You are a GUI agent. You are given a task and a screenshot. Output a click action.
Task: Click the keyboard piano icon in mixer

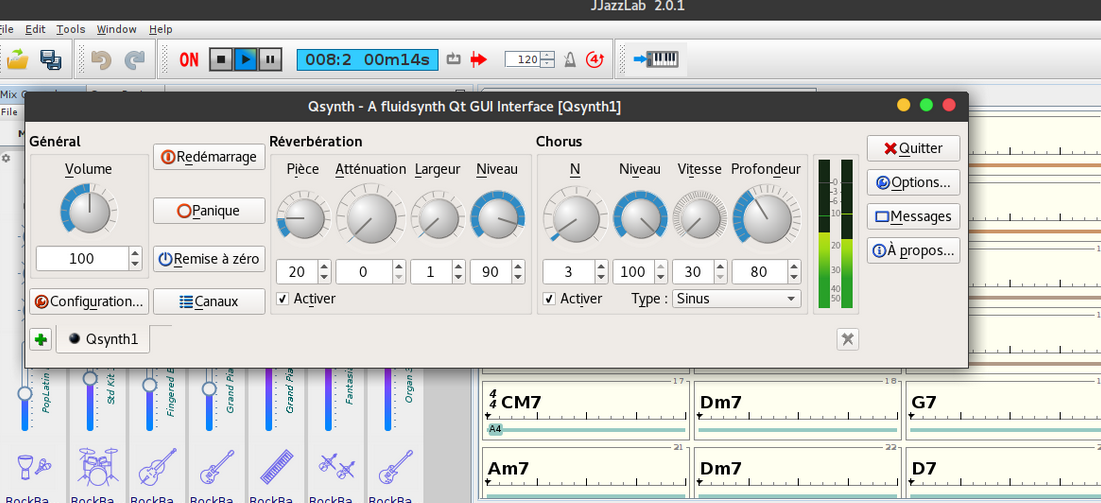(276, 466)
